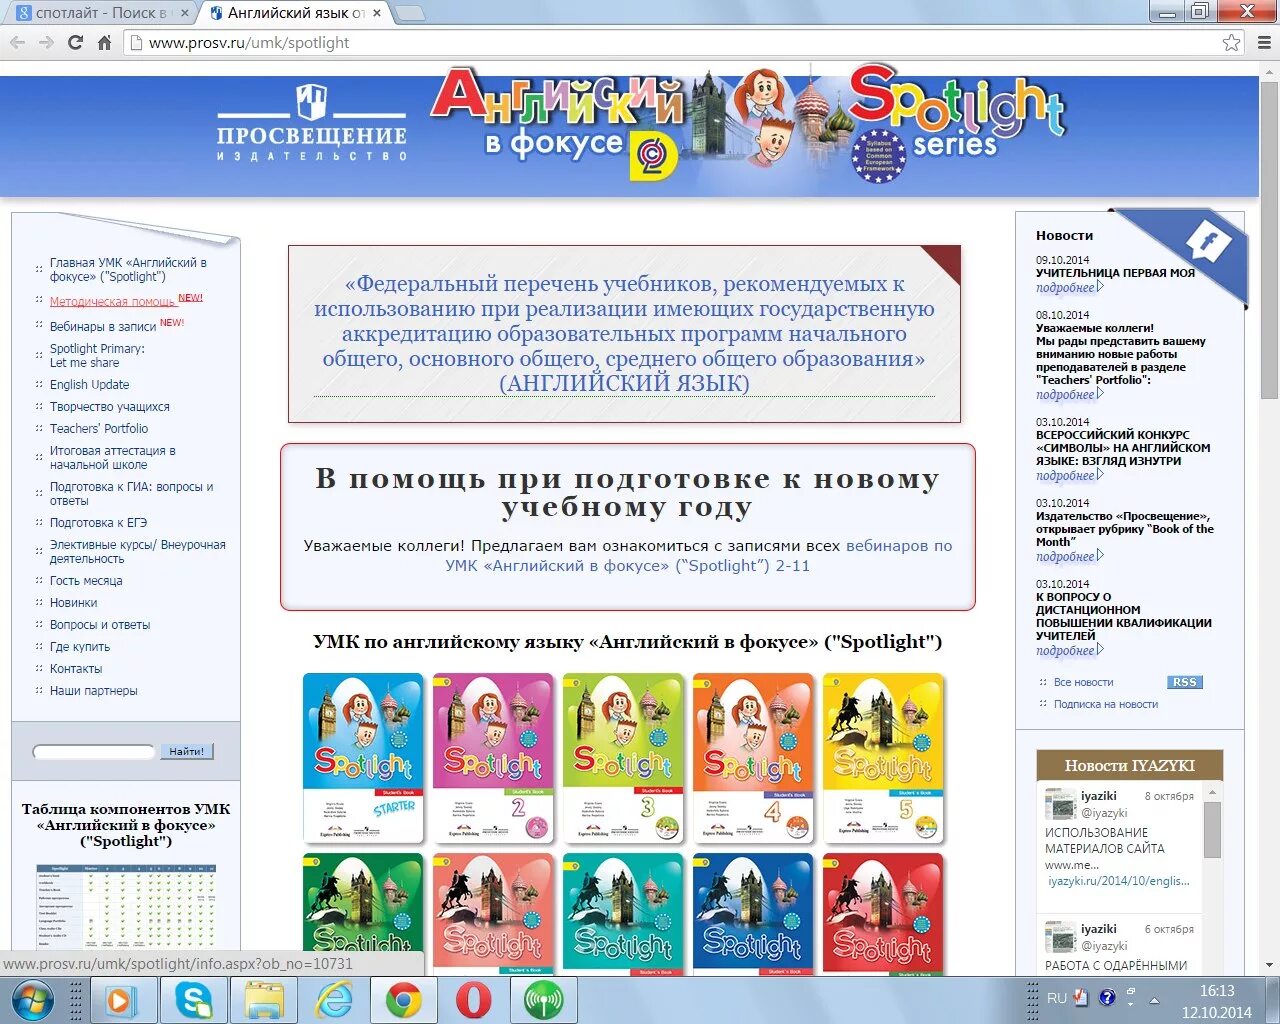The width and height of the screenshot is (1280, 1024).
Task: Click the page vertical scrollbar thumb
Action: 1269,240
